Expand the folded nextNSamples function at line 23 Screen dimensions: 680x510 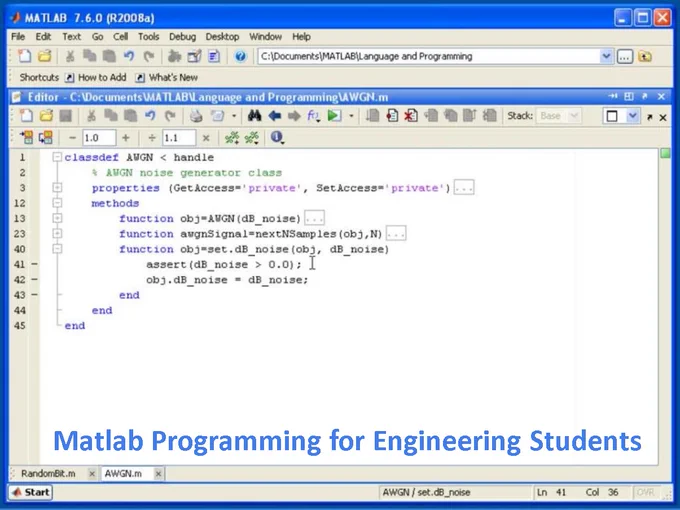click(57, 233)
